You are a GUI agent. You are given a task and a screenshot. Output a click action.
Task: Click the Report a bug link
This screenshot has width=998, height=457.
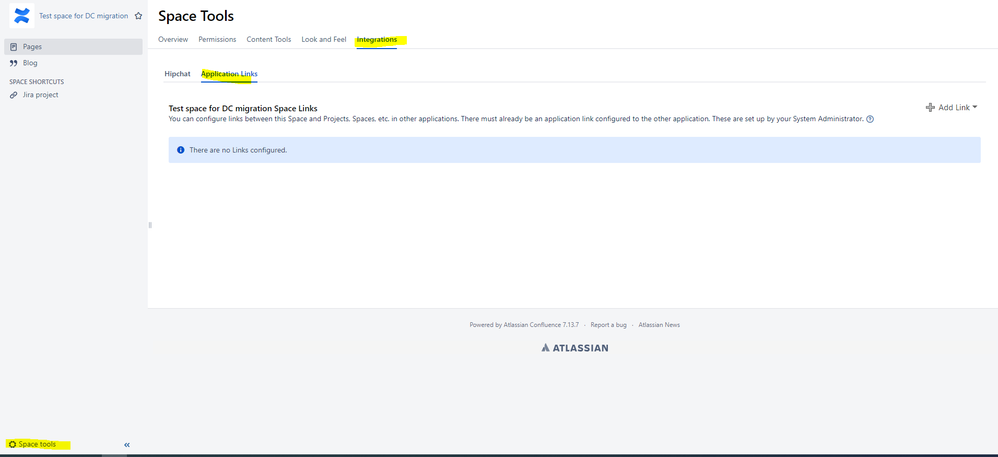[x=608, y=325]
